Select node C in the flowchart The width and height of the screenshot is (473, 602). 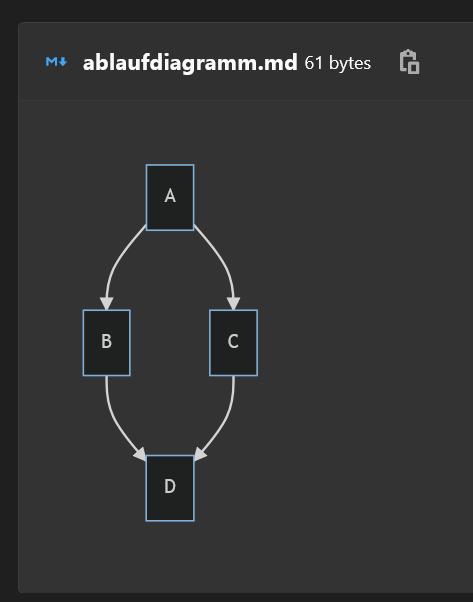[233, 342]
